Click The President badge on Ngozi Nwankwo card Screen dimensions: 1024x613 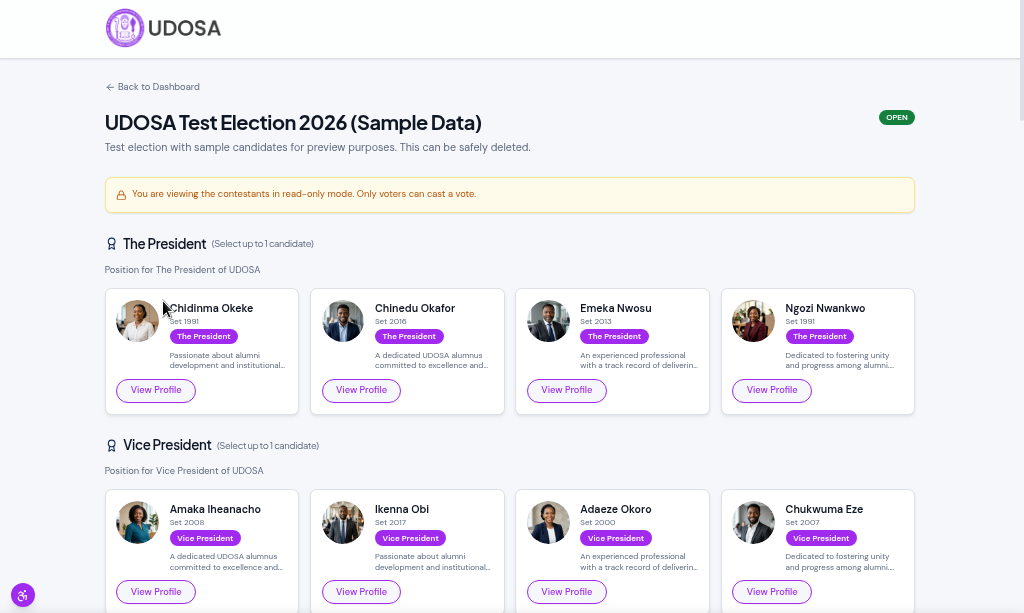tap(820, 337)
